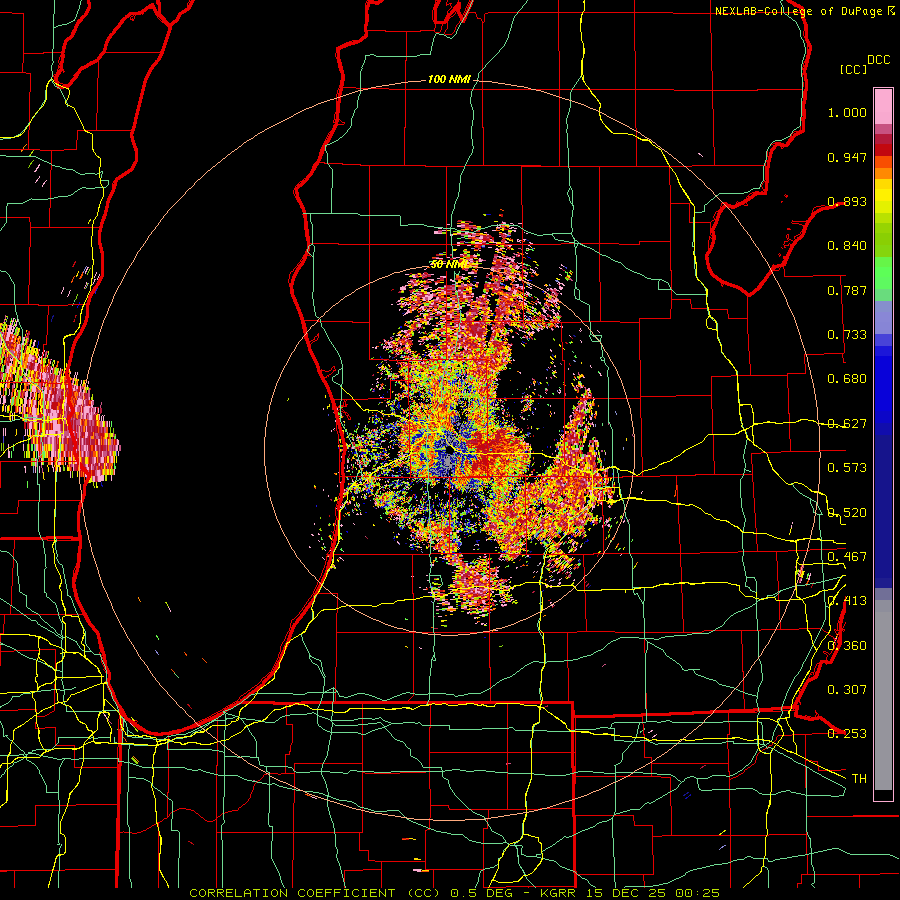Screen dimensions: 900x900
Task: Click the TH legend label
Action: point(859,779)
